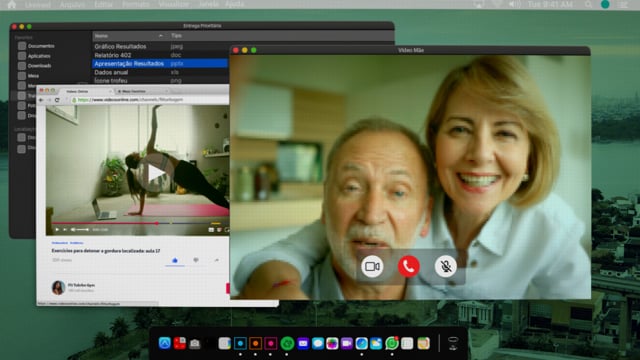Sort files by Tipo column header
Image resolution: width=640 pixels, height=360 pixels.
(x=177, y=36)
